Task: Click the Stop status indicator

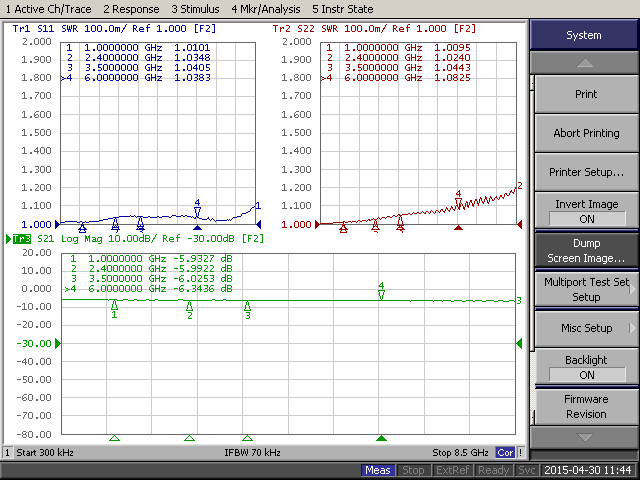Action: click(x=413, y=470)
